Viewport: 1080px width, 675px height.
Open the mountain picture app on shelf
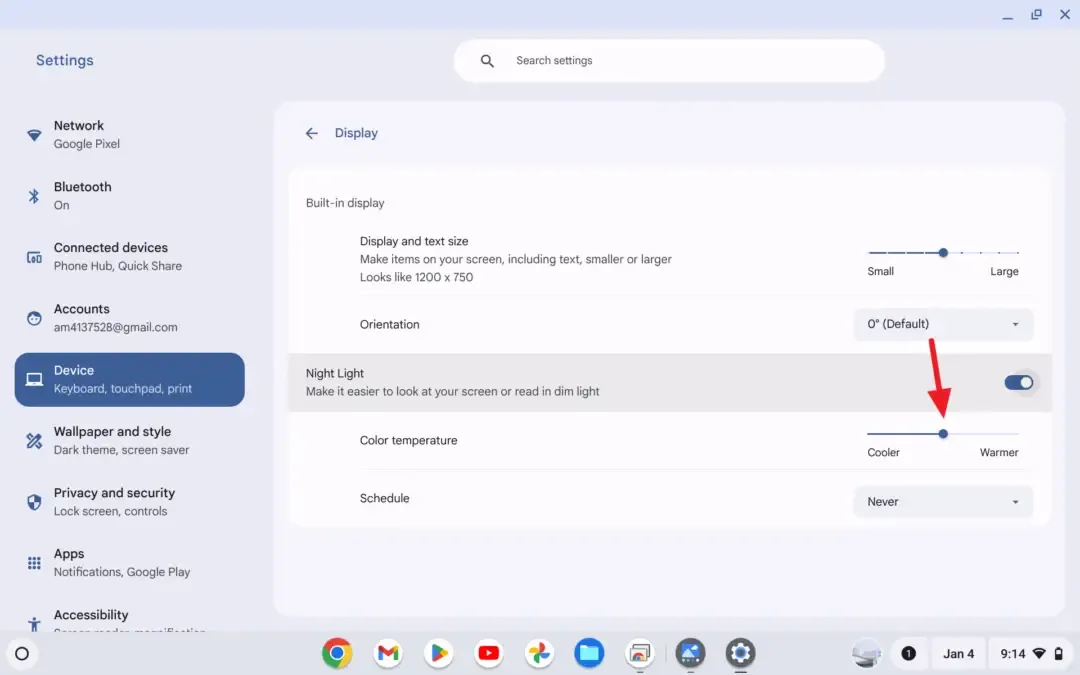(x=690, y=653)
